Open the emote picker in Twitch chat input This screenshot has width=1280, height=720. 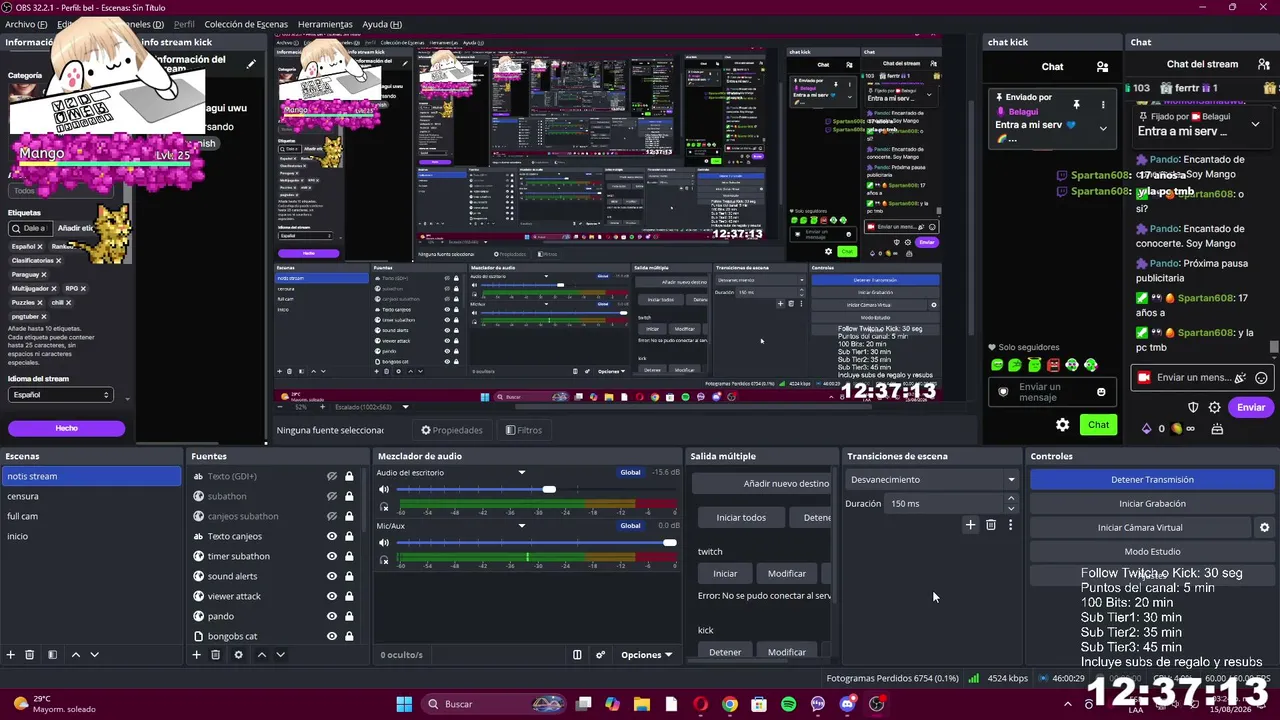(1261, 378)
